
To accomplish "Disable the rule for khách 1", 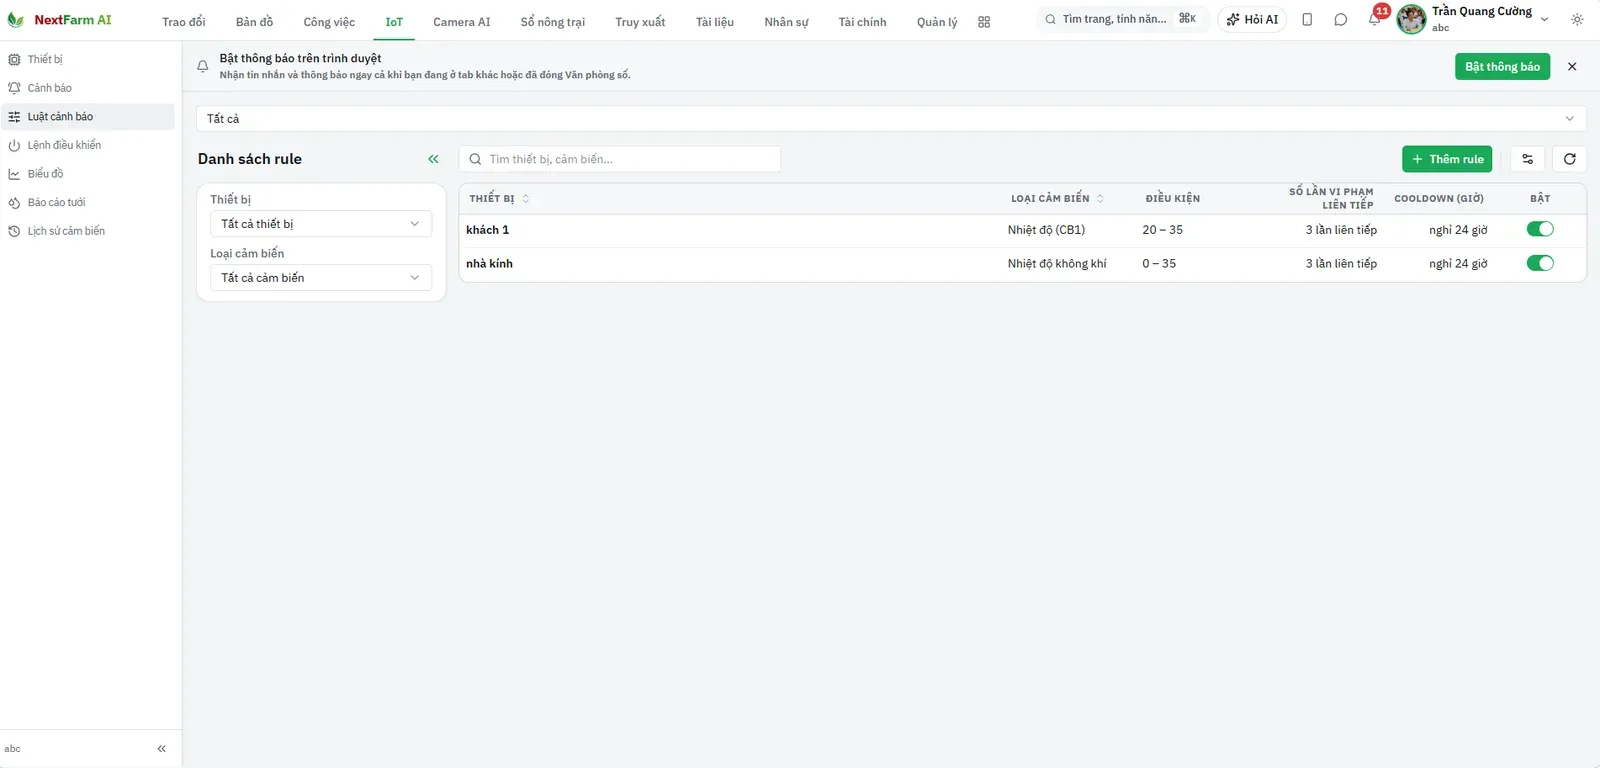I will pyautogui.click(x=1540, y=230).
